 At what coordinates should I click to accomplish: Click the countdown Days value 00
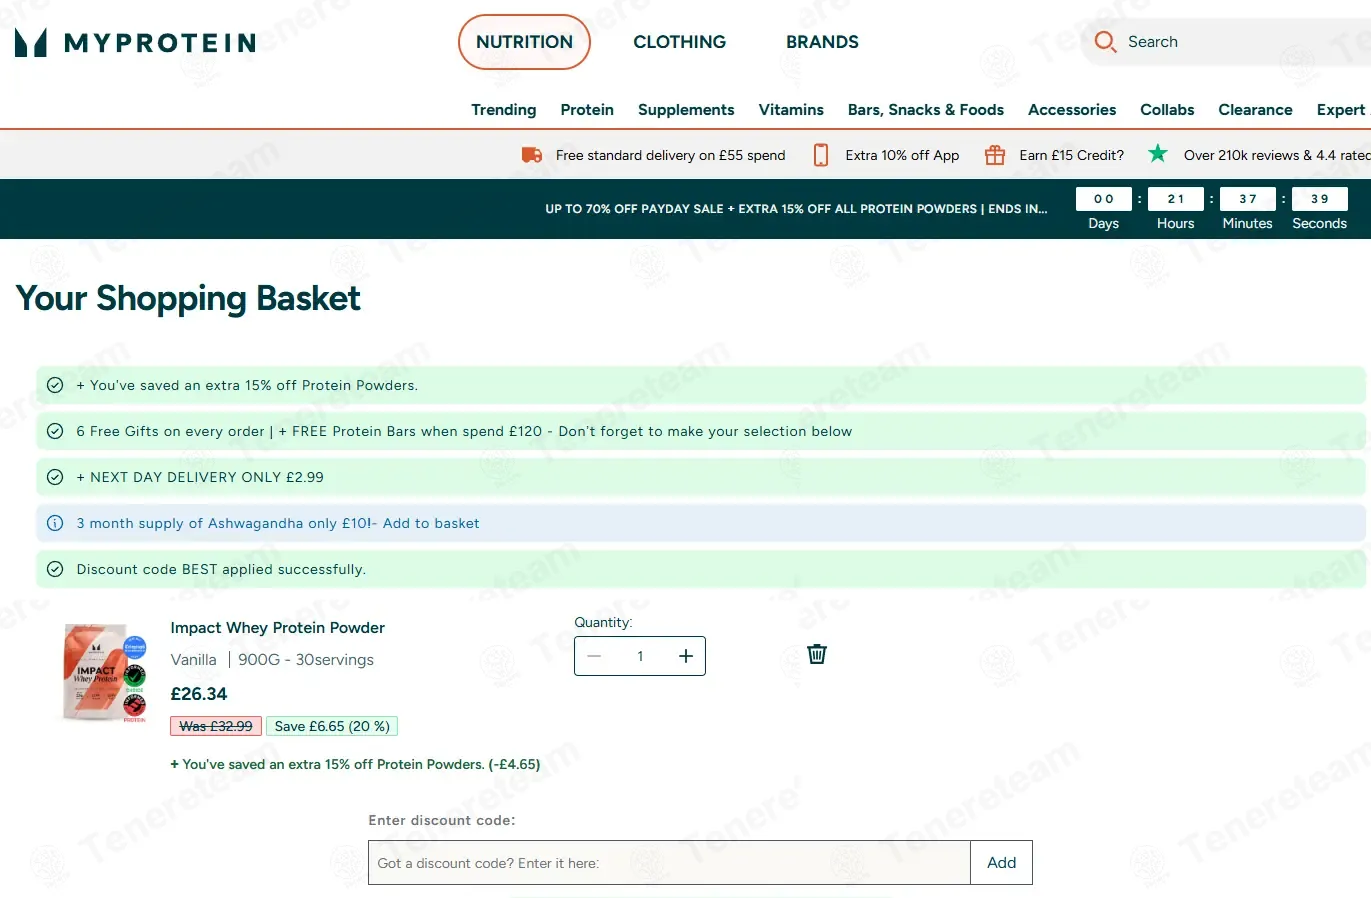click(x=1104, y=199)
